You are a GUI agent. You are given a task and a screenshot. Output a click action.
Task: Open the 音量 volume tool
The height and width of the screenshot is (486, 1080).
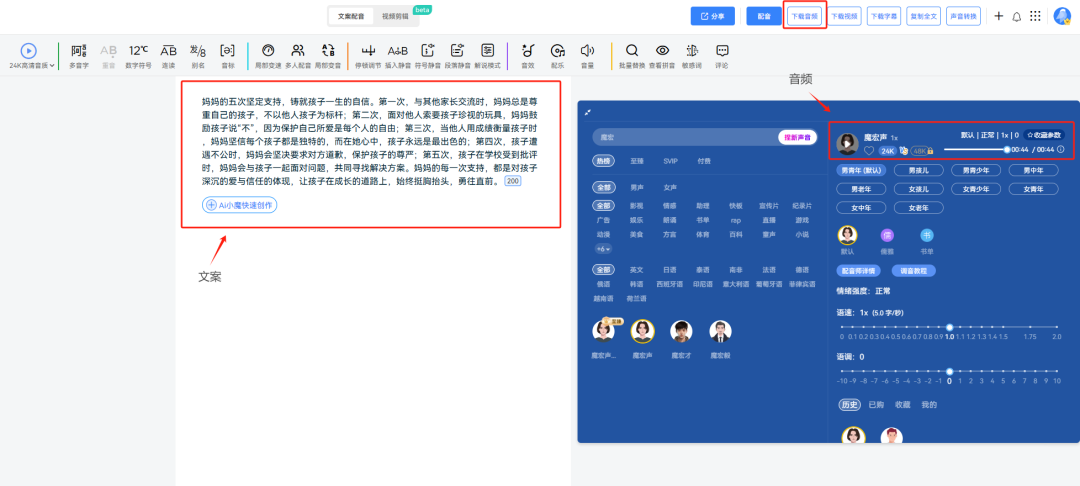pos(588,56)
